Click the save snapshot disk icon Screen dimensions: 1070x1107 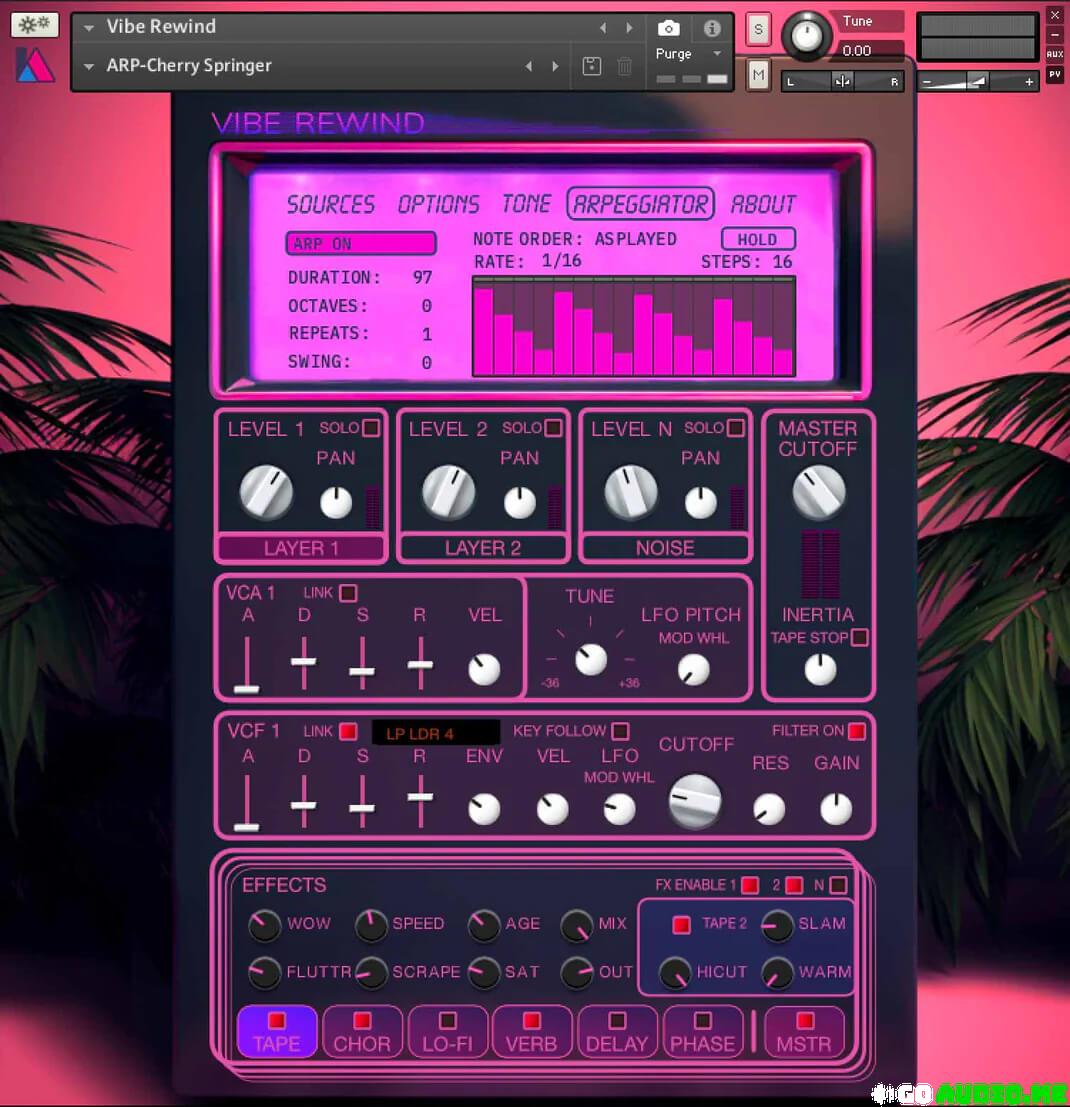pyautogui.click(x=591, y=66)
